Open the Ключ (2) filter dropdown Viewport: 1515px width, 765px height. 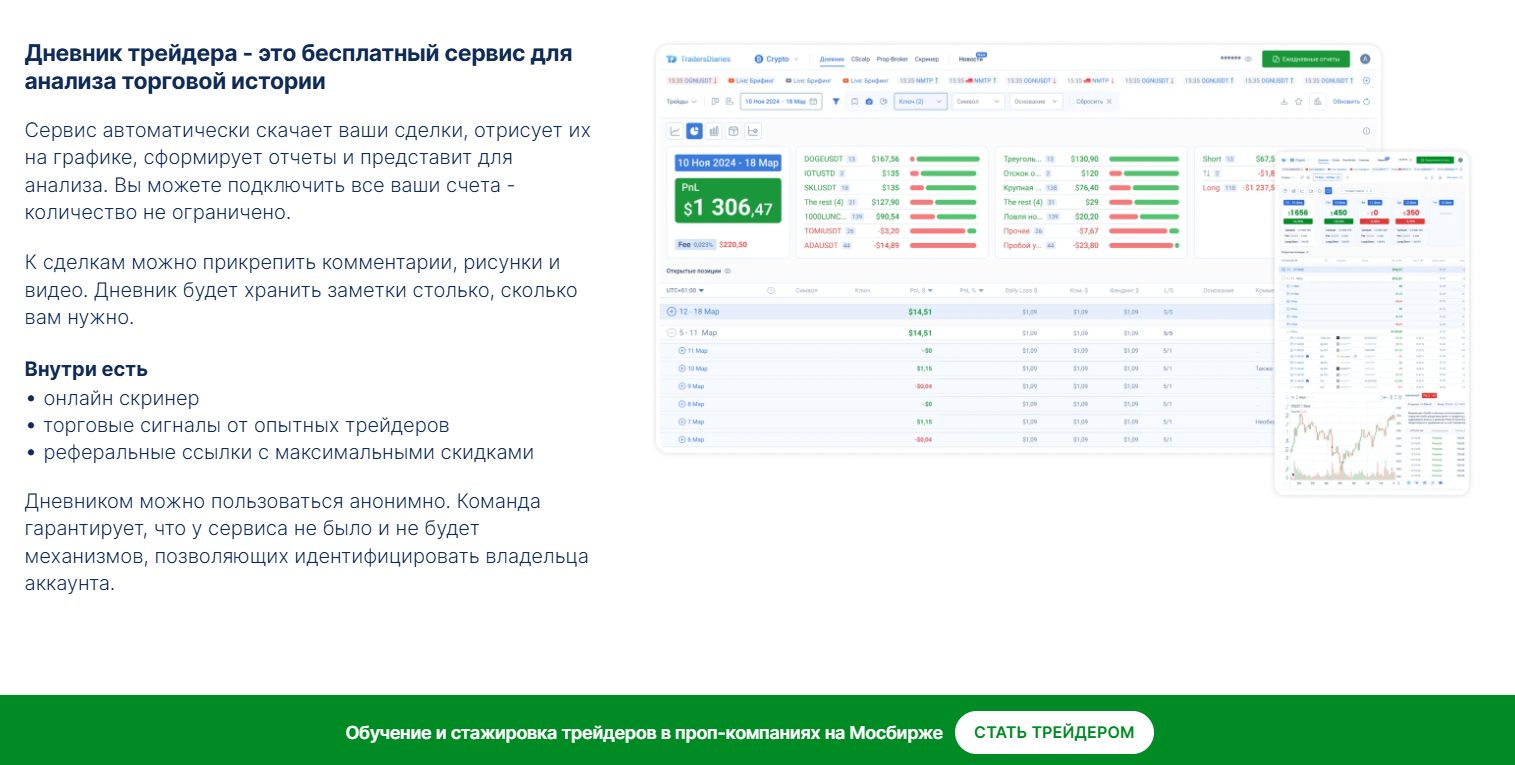point(920,101)
